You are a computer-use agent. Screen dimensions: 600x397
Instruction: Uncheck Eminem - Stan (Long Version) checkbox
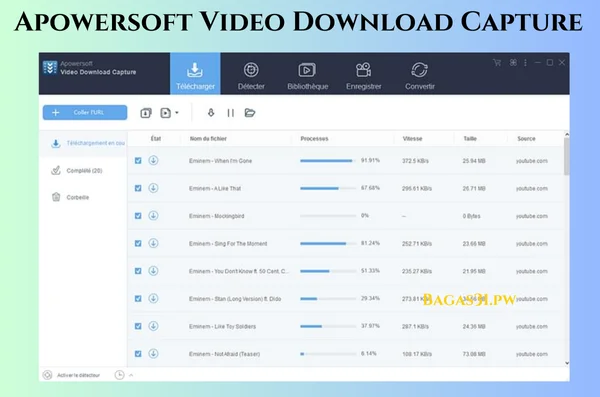138,299
